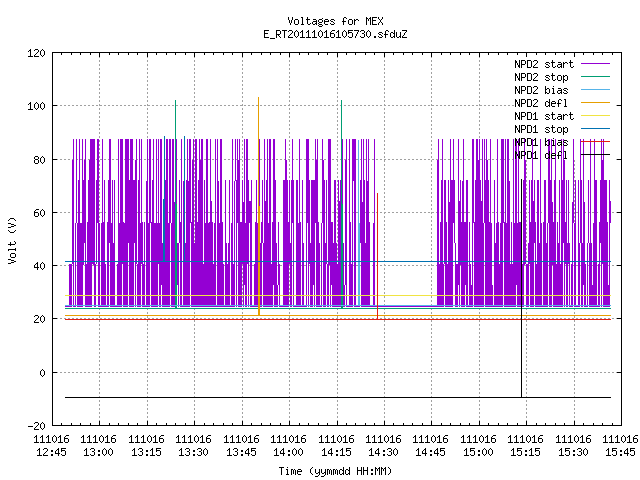
Task: Click the NPD1 start legend label
Action: [x=544, y=116]
